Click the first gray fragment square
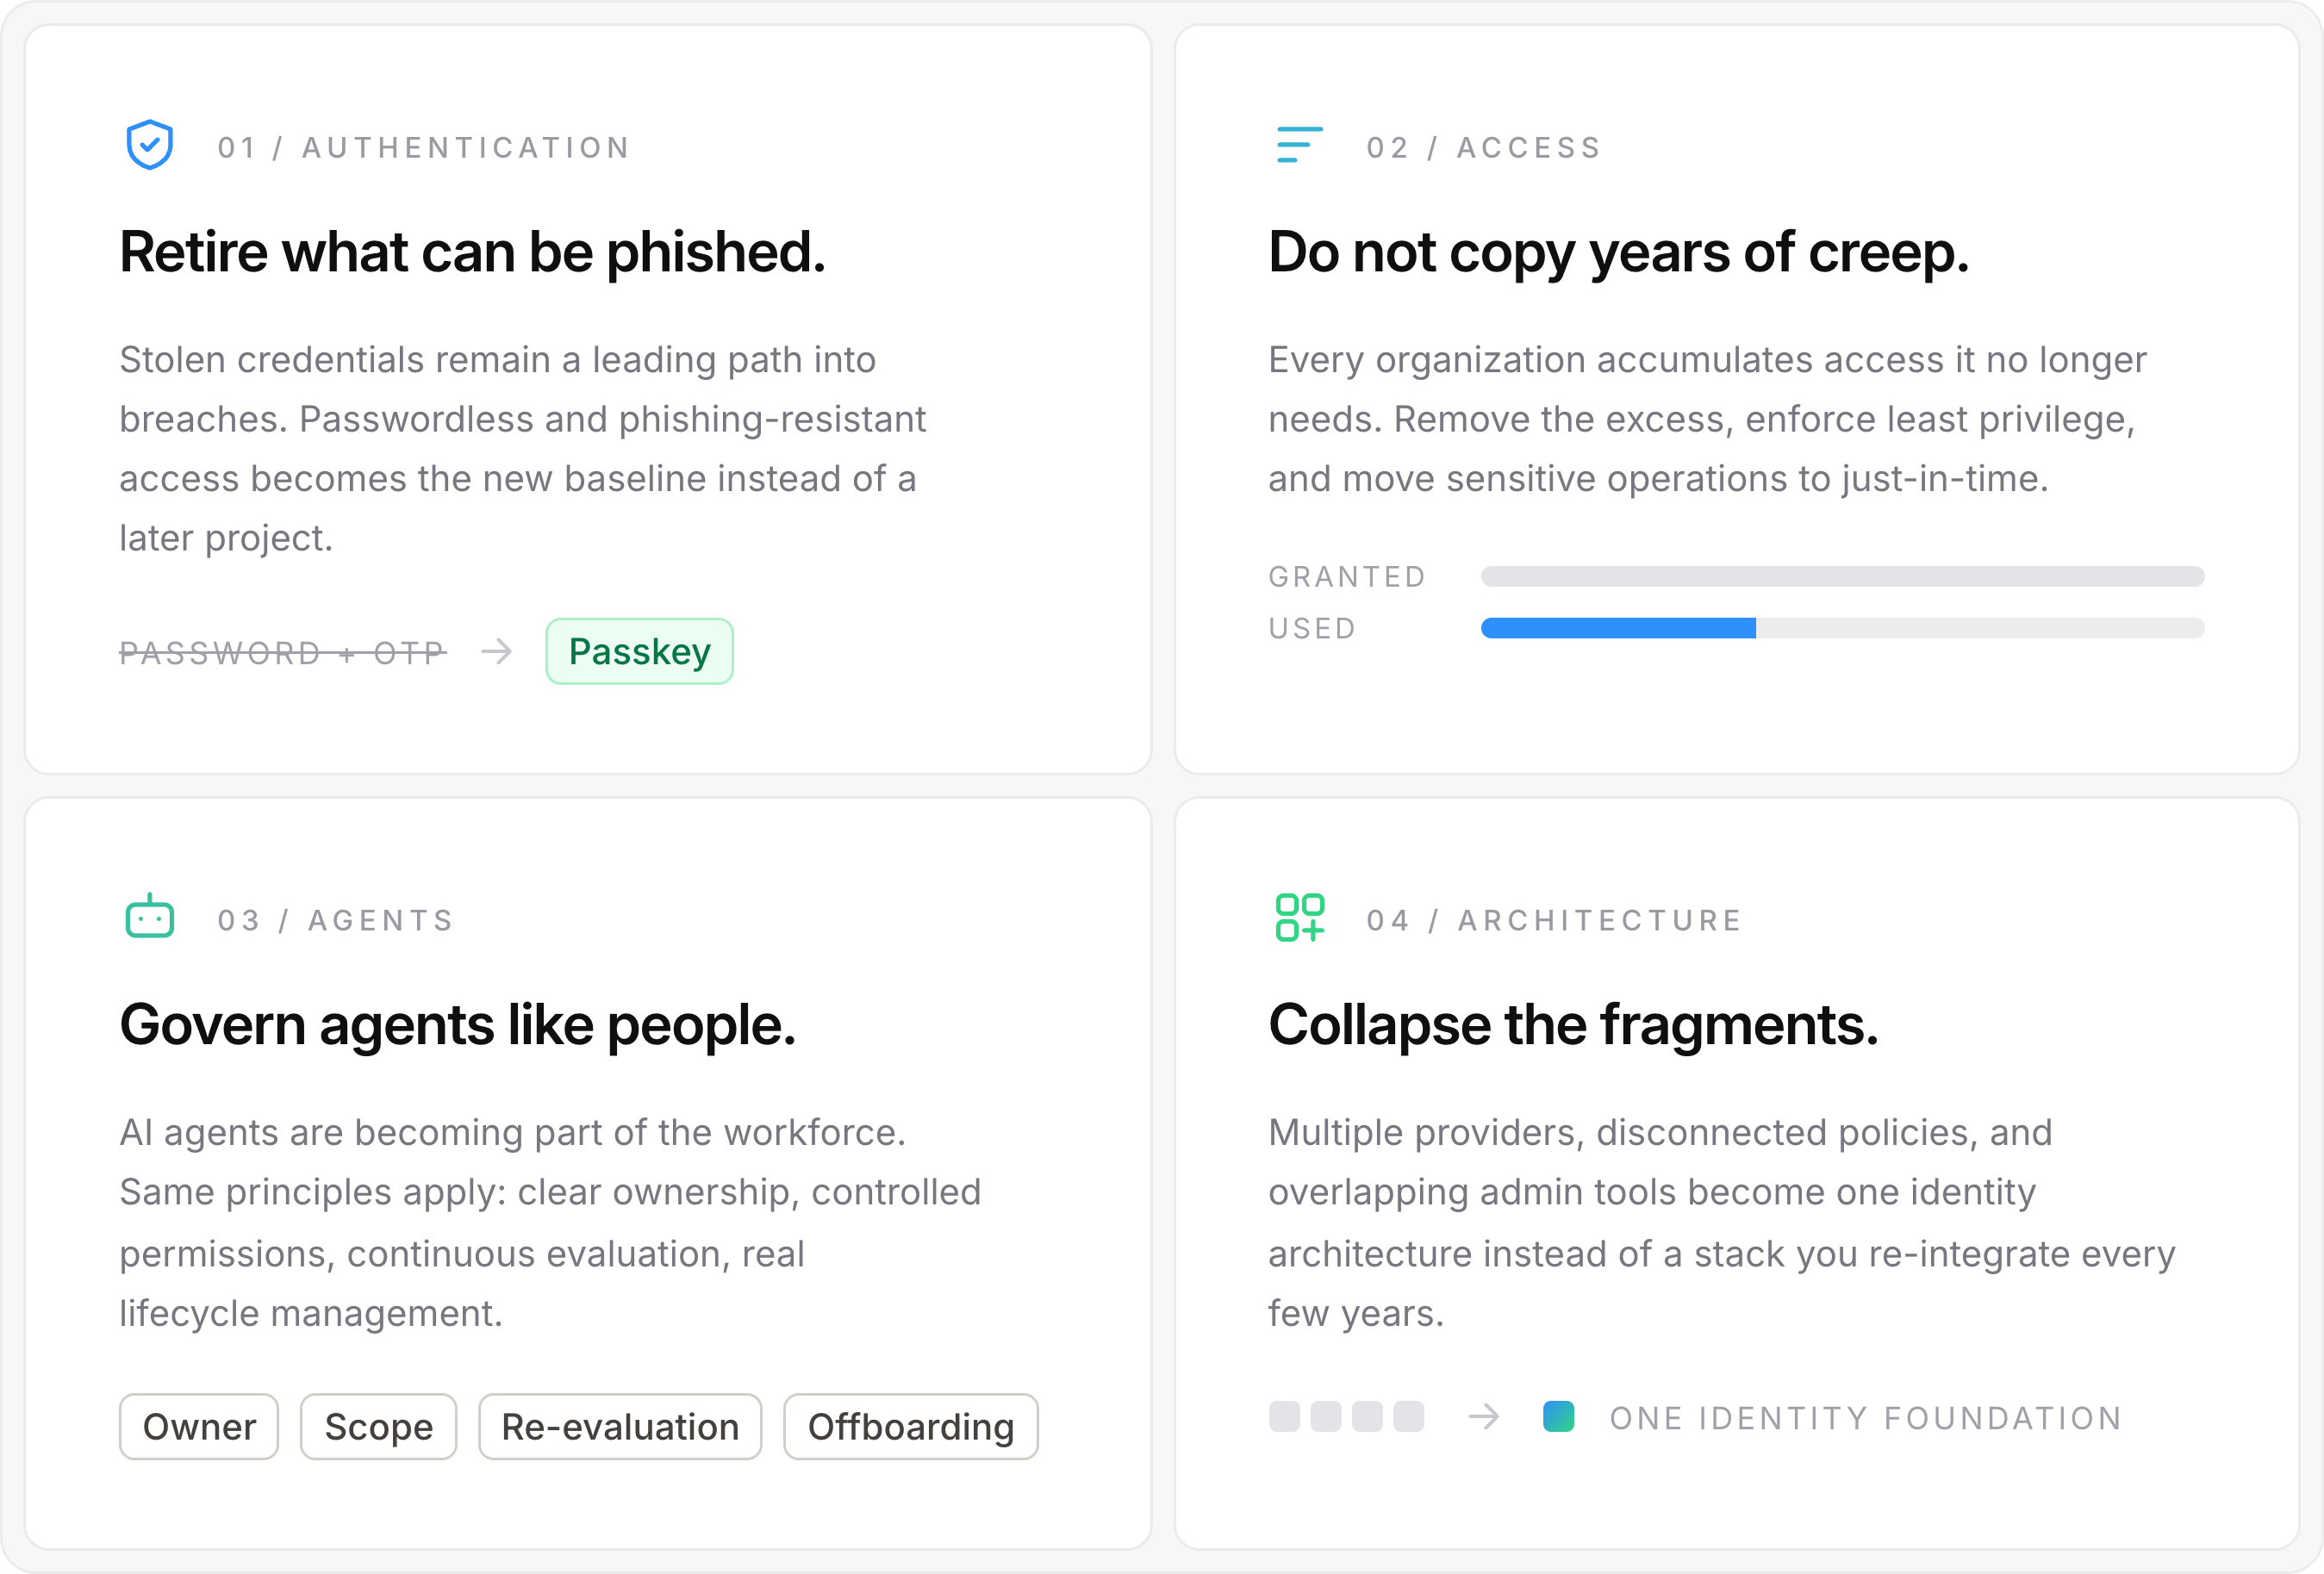The width and height of the screenshot is (2324, 1574). pos(1285,1416)
